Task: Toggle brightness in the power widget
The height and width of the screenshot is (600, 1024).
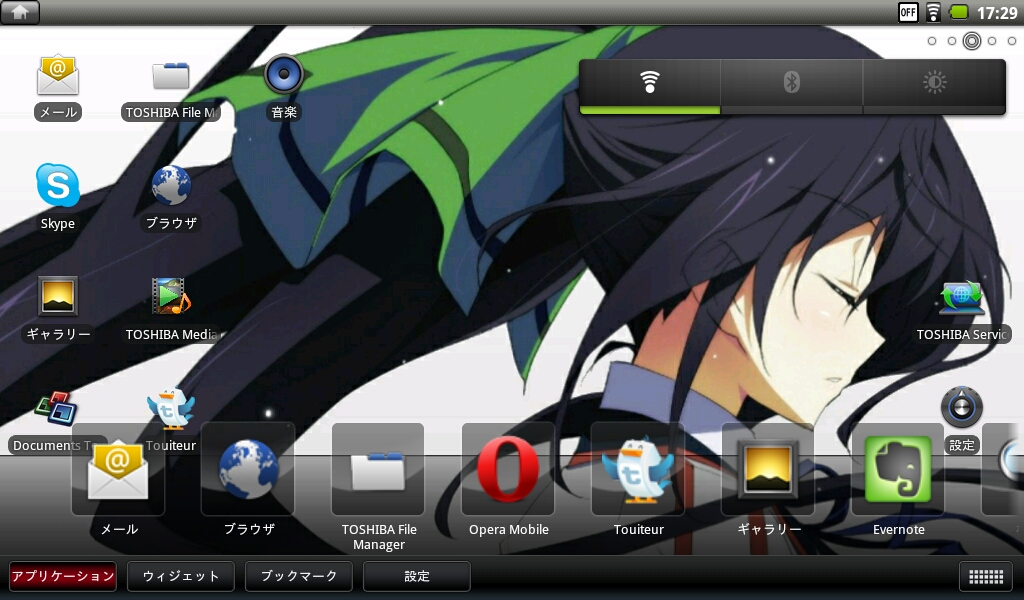Action: [x=935, y=86]
